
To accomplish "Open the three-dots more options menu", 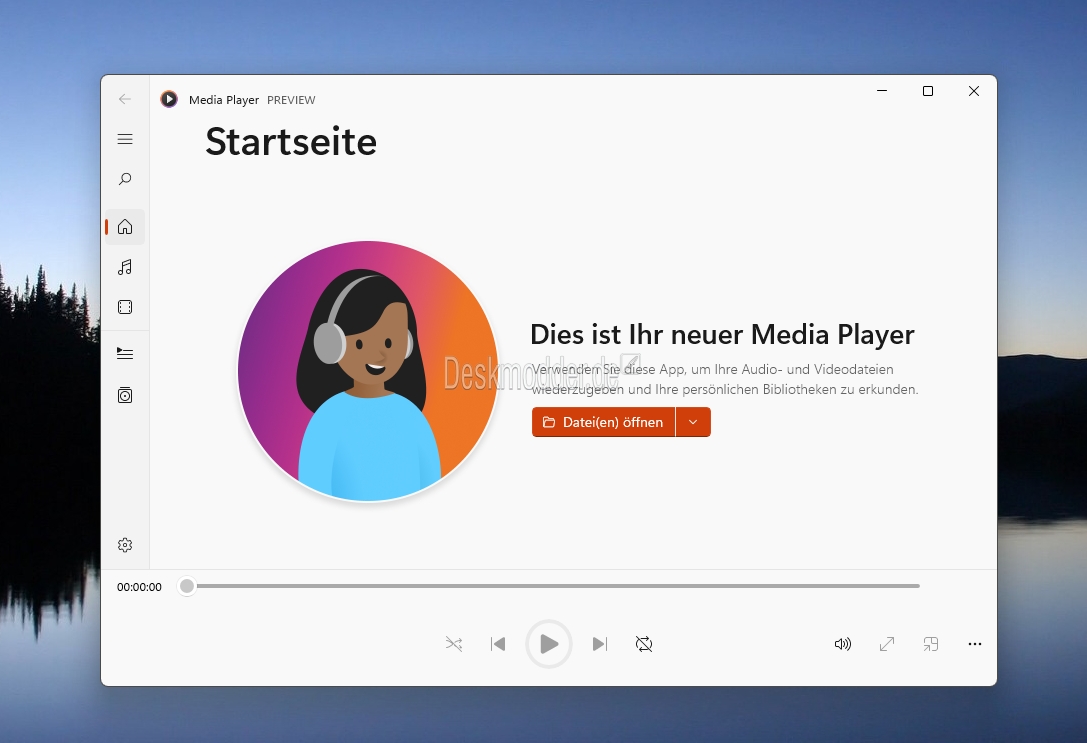I will (x=975, y=644).
